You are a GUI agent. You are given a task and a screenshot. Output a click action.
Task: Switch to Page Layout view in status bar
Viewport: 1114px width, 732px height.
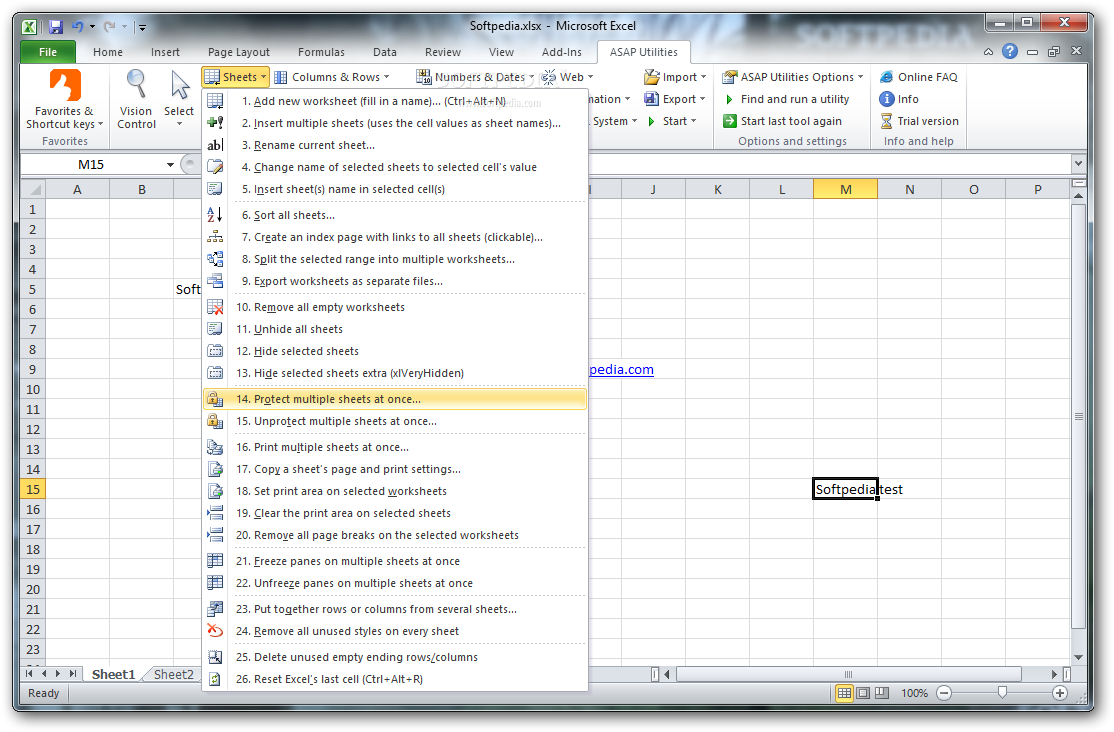click(x=862, y=693)
